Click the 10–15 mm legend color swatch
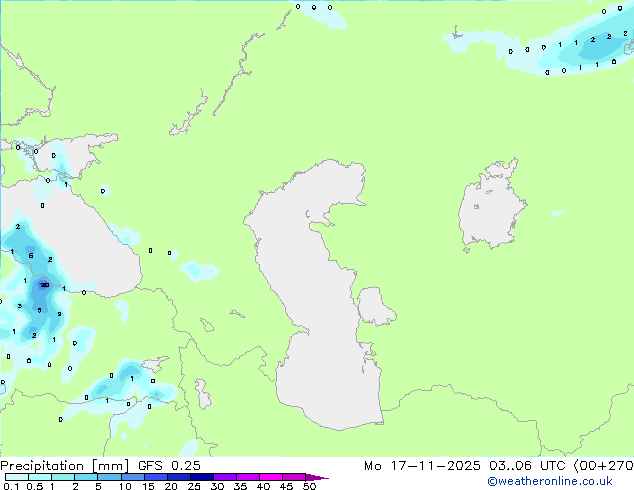Viewport: 634px width, 490px height. [133, 477]
